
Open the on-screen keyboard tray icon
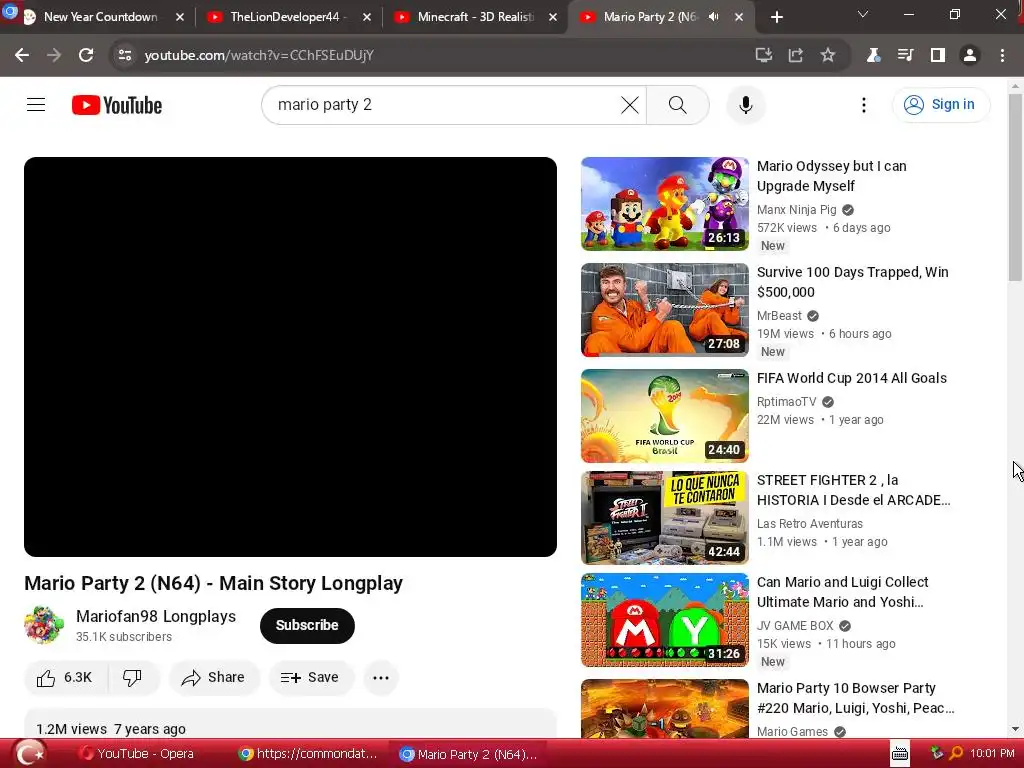point(899,754)
